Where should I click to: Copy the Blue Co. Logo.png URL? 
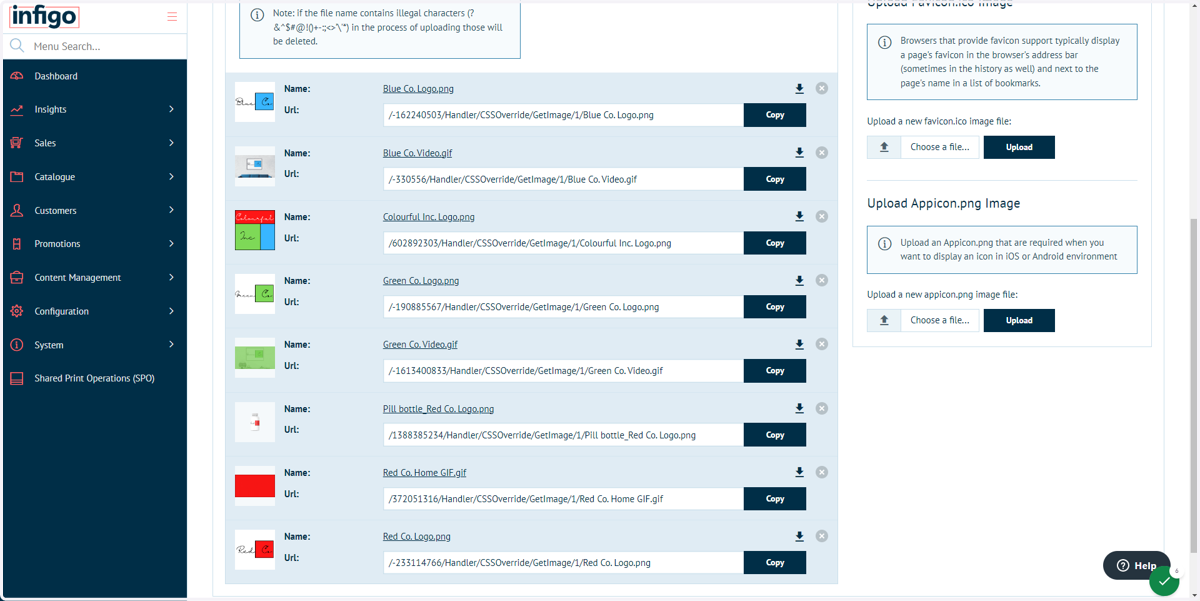click(x=775, y=115)
